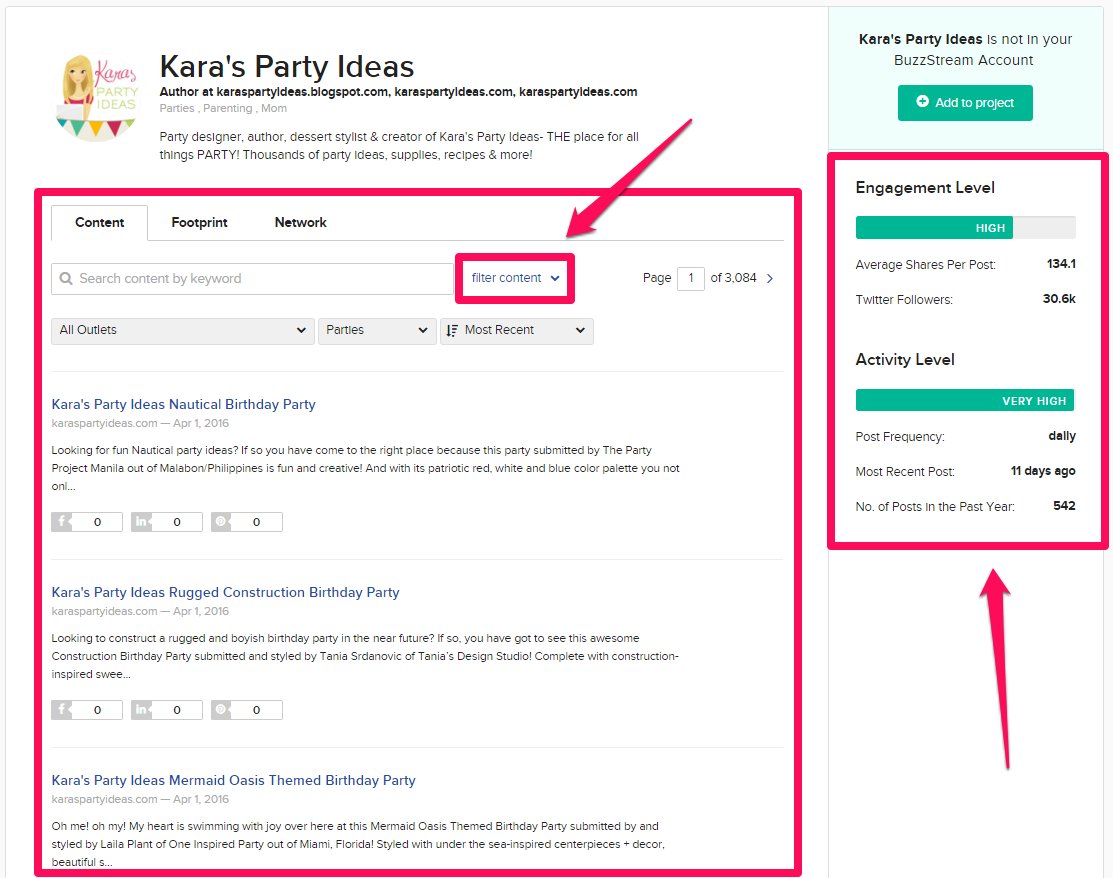
Task: Open the All Outlets dropdown
Action: coord(182,331)
